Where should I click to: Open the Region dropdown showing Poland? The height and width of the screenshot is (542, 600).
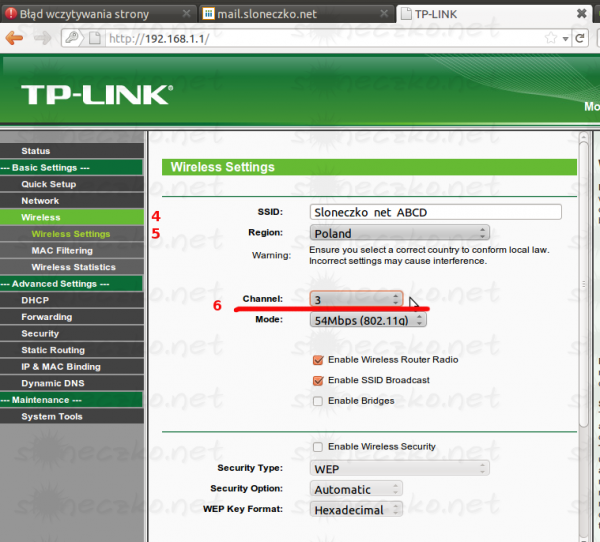click(x=399, y=233)
